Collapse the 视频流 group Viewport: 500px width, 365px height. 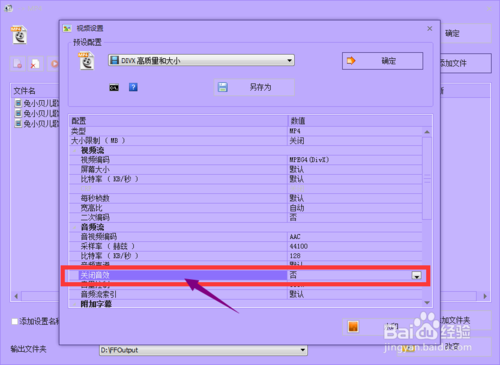click(75, 150)
